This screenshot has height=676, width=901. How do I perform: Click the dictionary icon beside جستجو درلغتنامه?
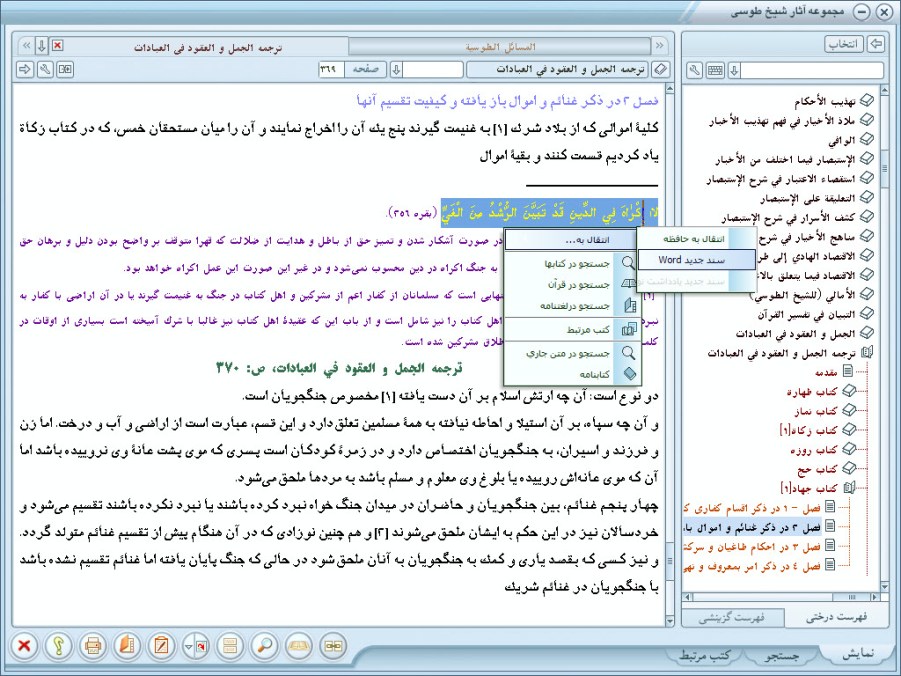pos(630,305)
